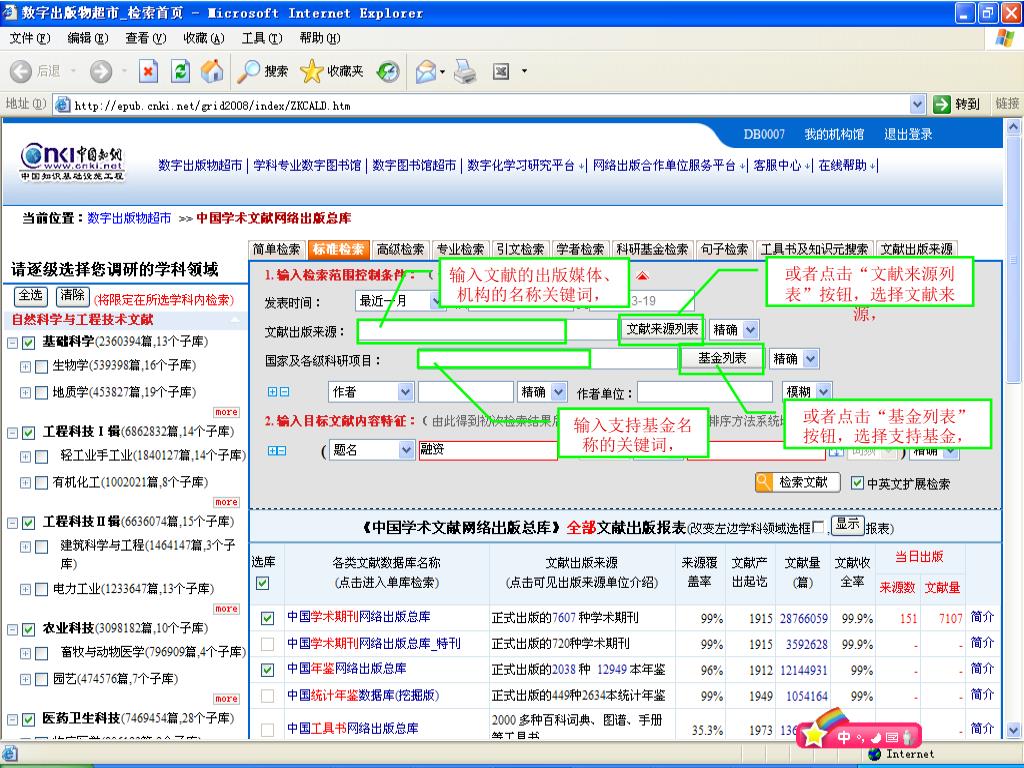This screenshot has width=1024, height=768.
Task: Add a row with the plus icon beside 作者
Action: (x=272, y=392)
